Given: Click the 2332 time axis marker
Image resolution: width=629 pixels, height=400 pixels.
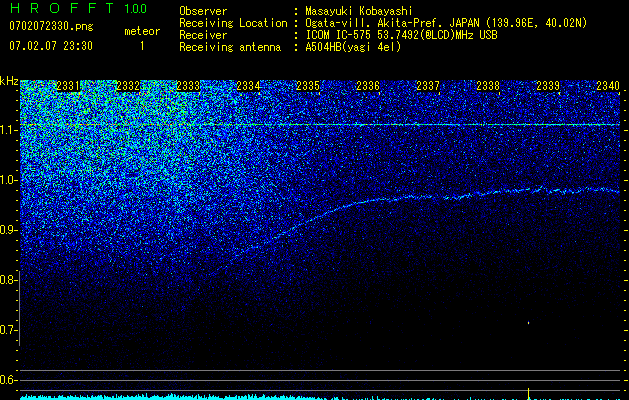Looking at the screenshot, I should pyautogui.click(x=128, y=86).
